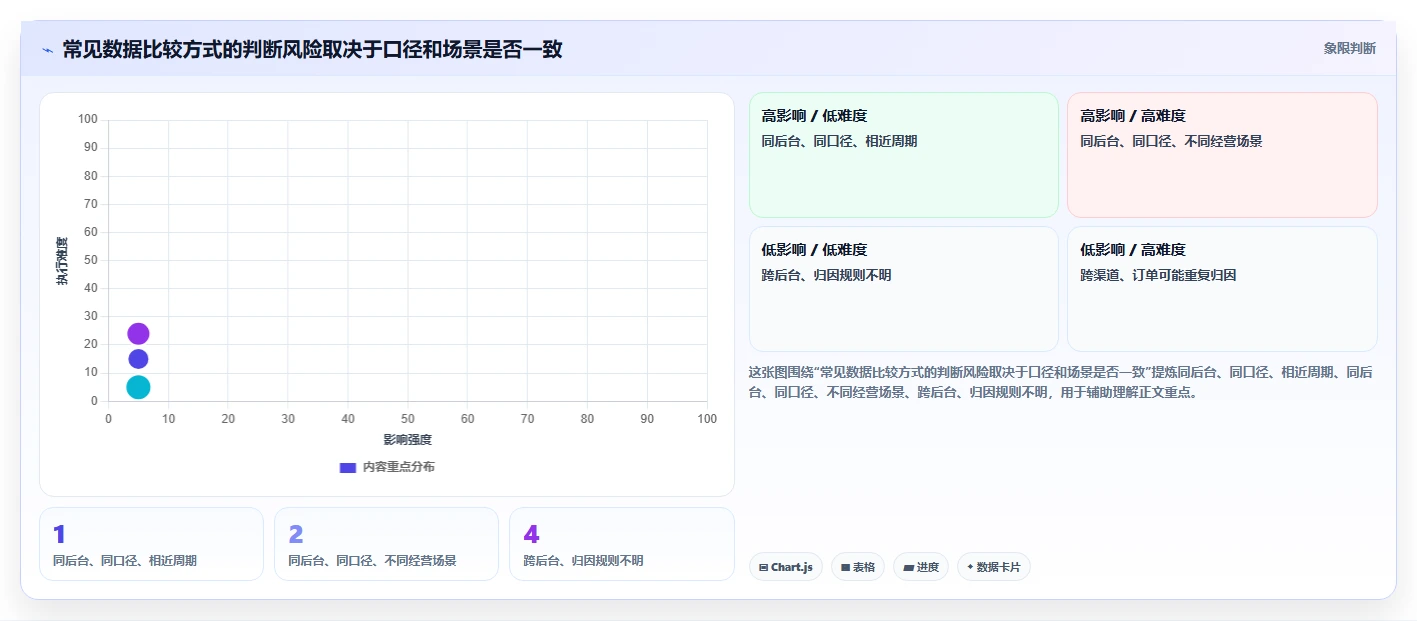Click the lightning icon beside the title

pyautogui.click(x=48, y=50)
